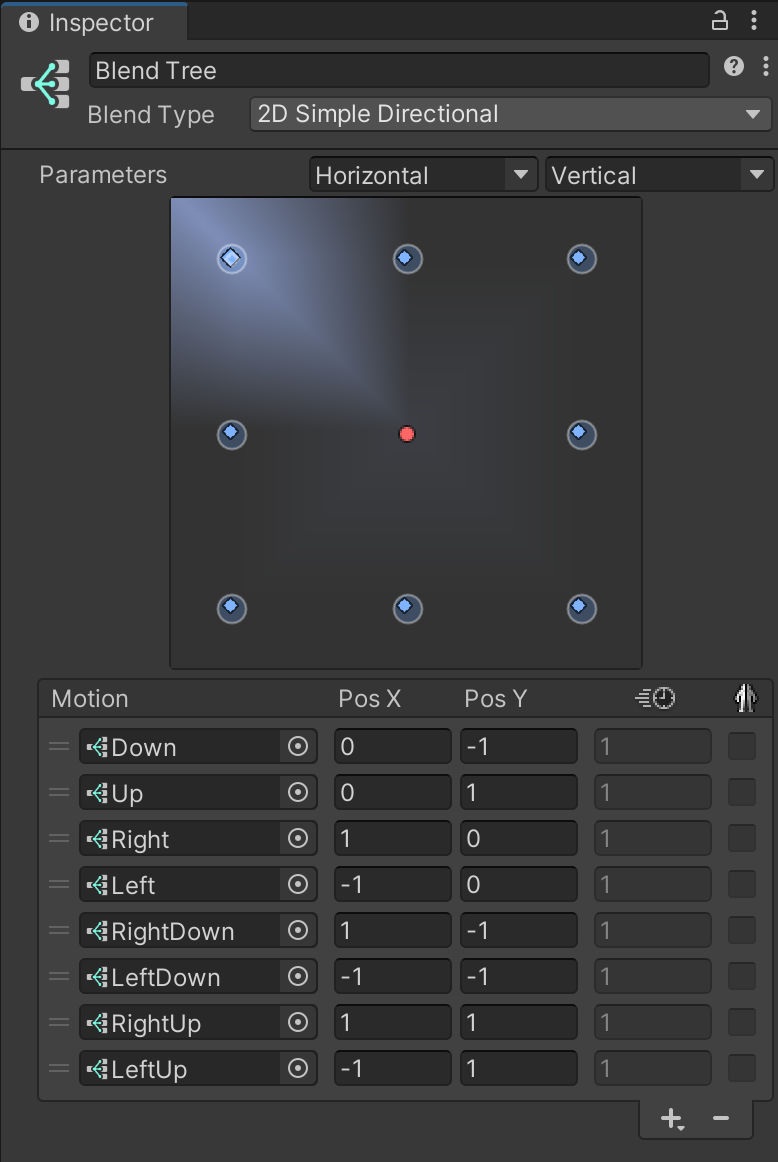This screenshot has height=1162, width=778.
Task: Open the Blend Type dropdown
Action: pyautogui.click(x=509, y=114)
